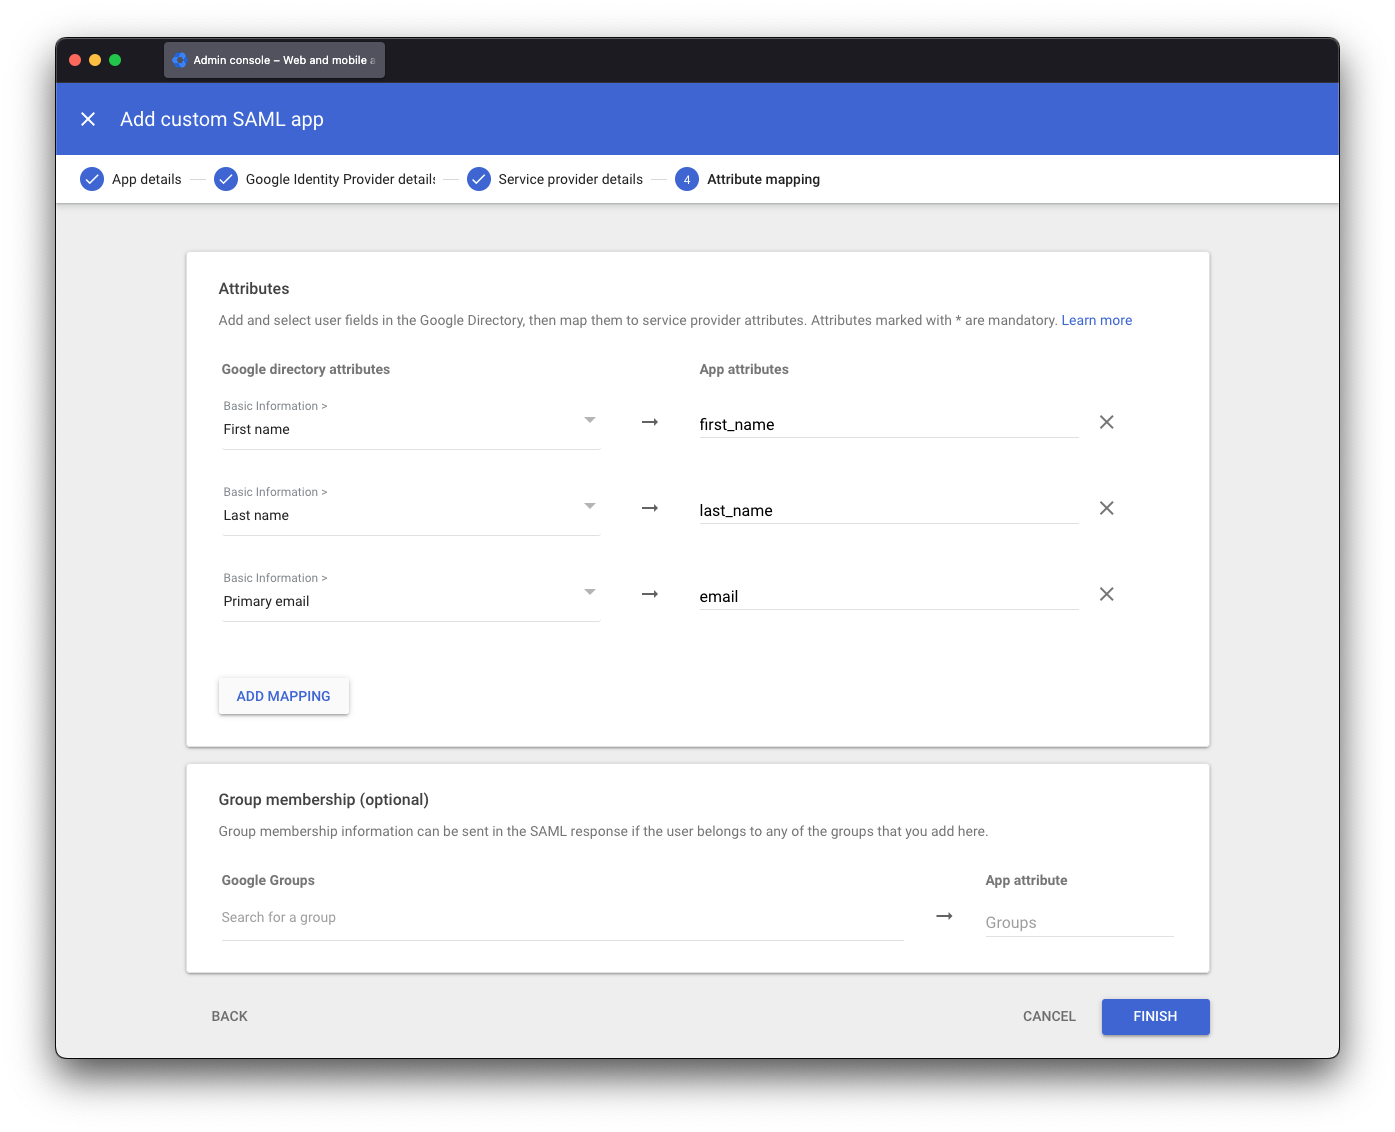The image size is (1395, 1132).
Task: Remove the first_name attribute mapping
Action: coord(1106,422)
